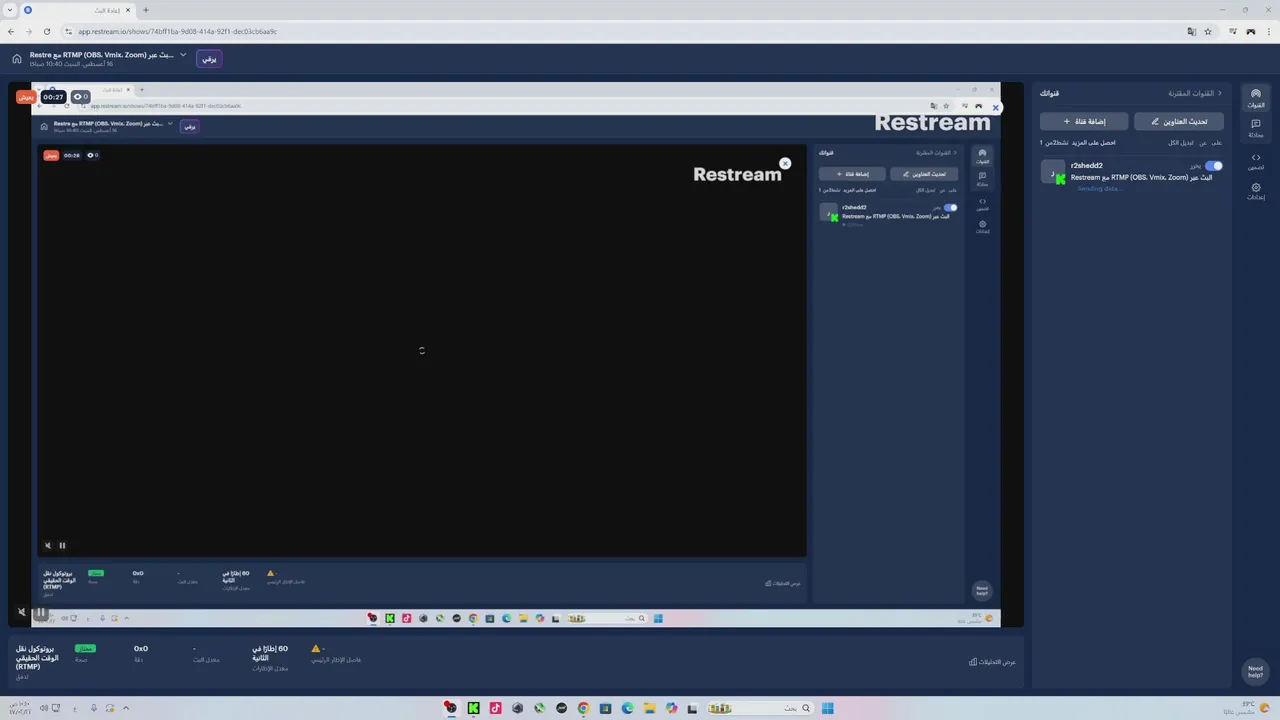Viewport: 1280px width, 720px height.
Task: Click إضافة قناة (add channel) button
Action: [1084, 121]
